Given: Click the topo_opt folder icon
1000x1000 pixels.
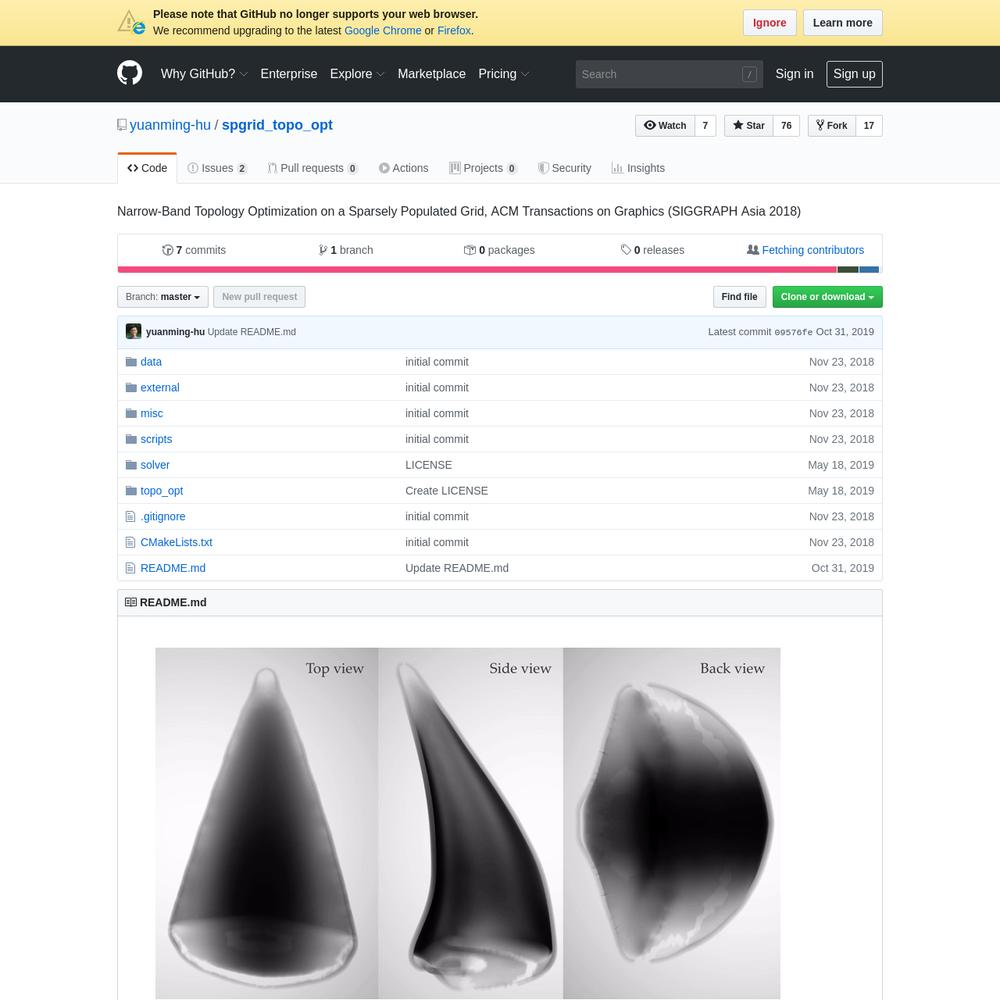Looking at the screenshot, I should (131, 490).
